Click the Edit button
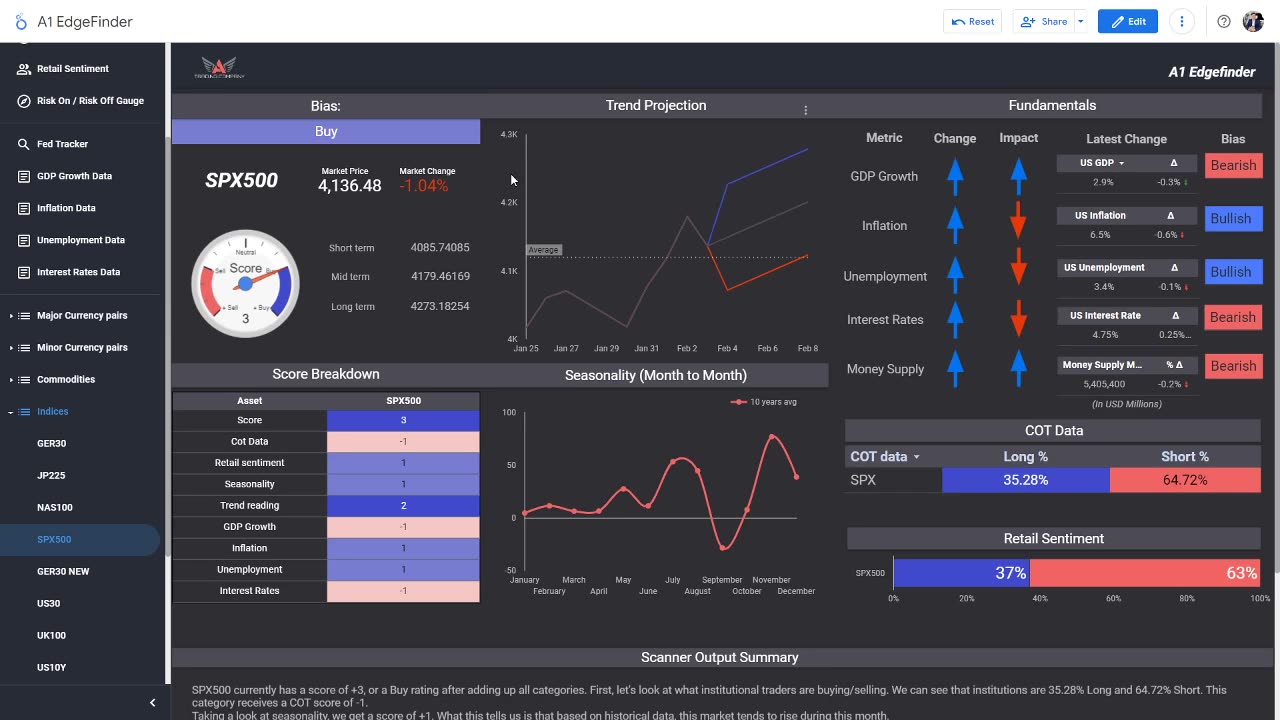 point(1128,22)
